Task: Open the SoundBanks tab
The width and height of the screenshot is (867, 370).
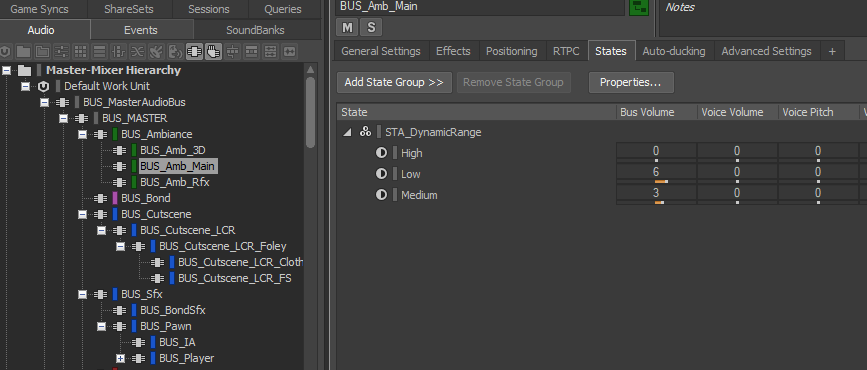Action: coord(255,30)
